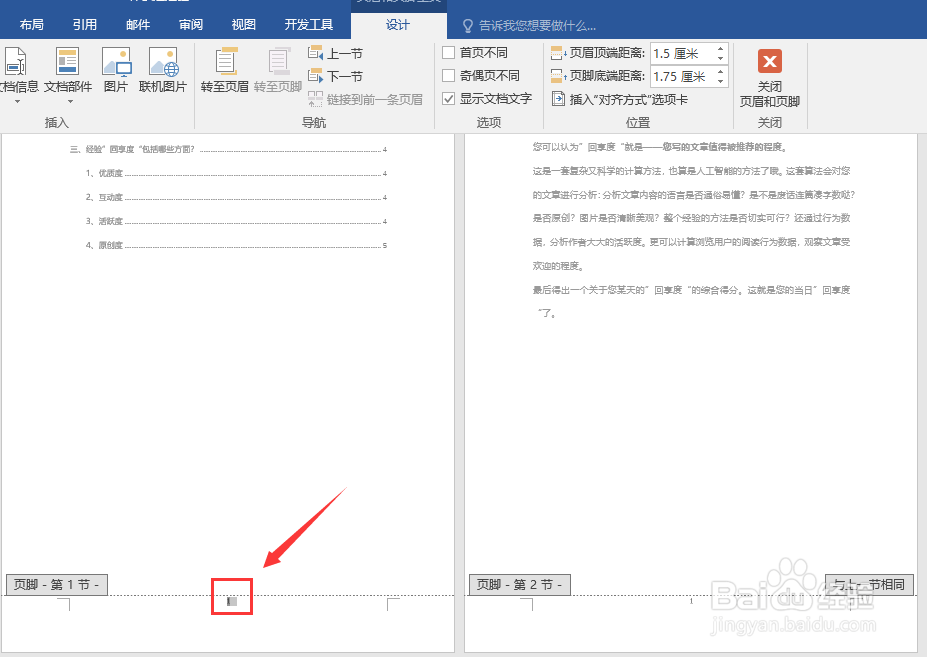The image size is (927, 657).
Task: Click 转至页眉 to go to header
Action: click(x=224, y=70)
